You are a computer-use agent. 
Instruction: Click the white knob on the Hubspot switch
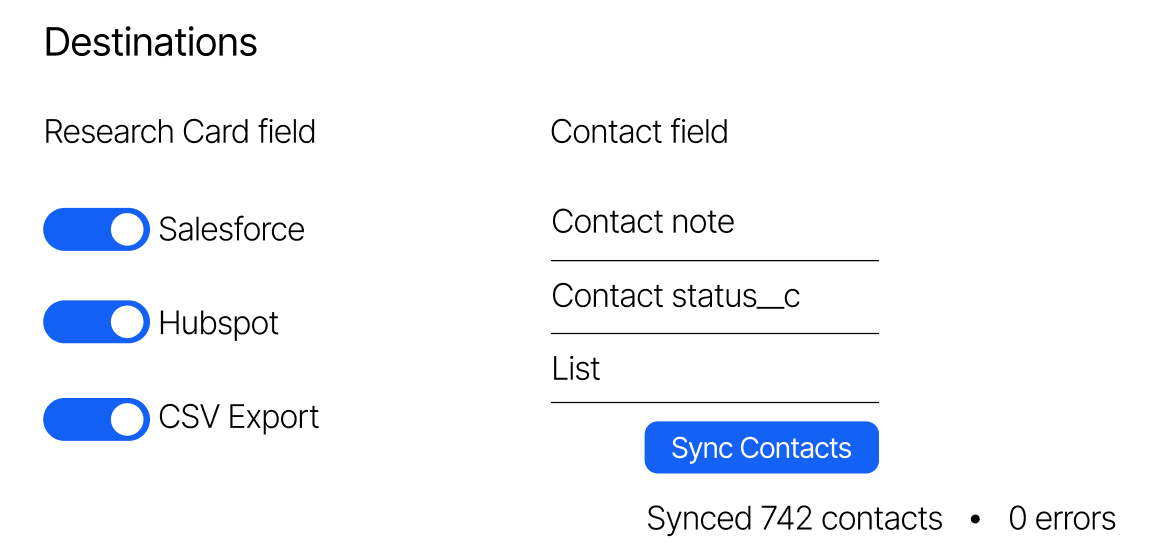[x=127, y=322]
